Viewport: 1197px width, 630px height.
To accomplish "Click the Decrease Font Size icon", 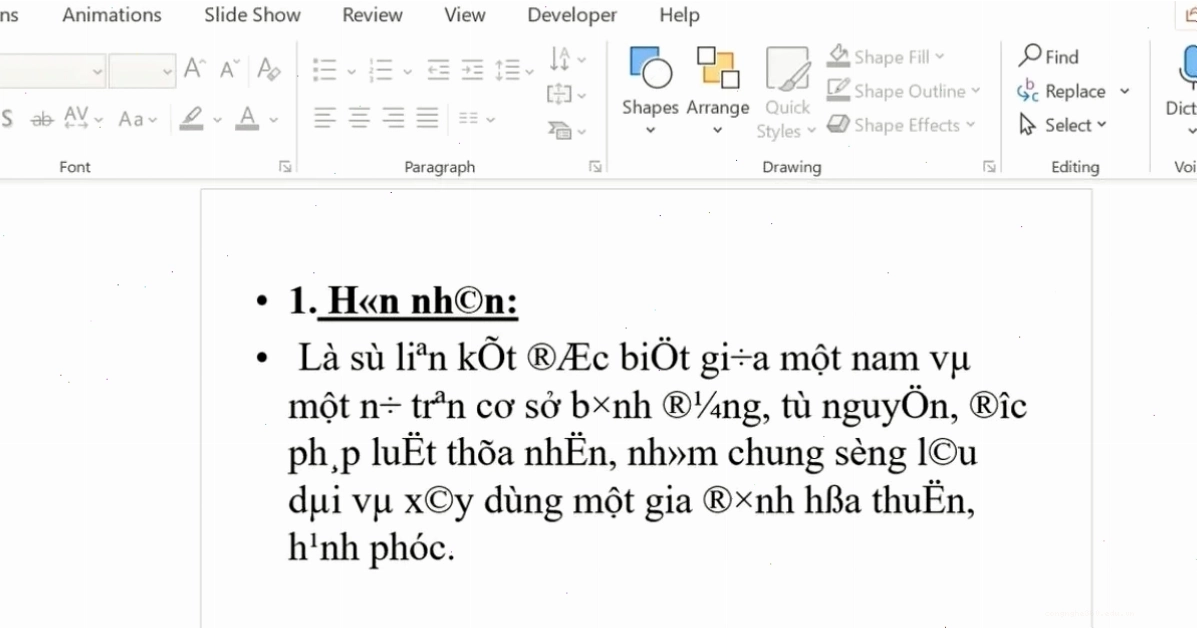I will point(229,69).
